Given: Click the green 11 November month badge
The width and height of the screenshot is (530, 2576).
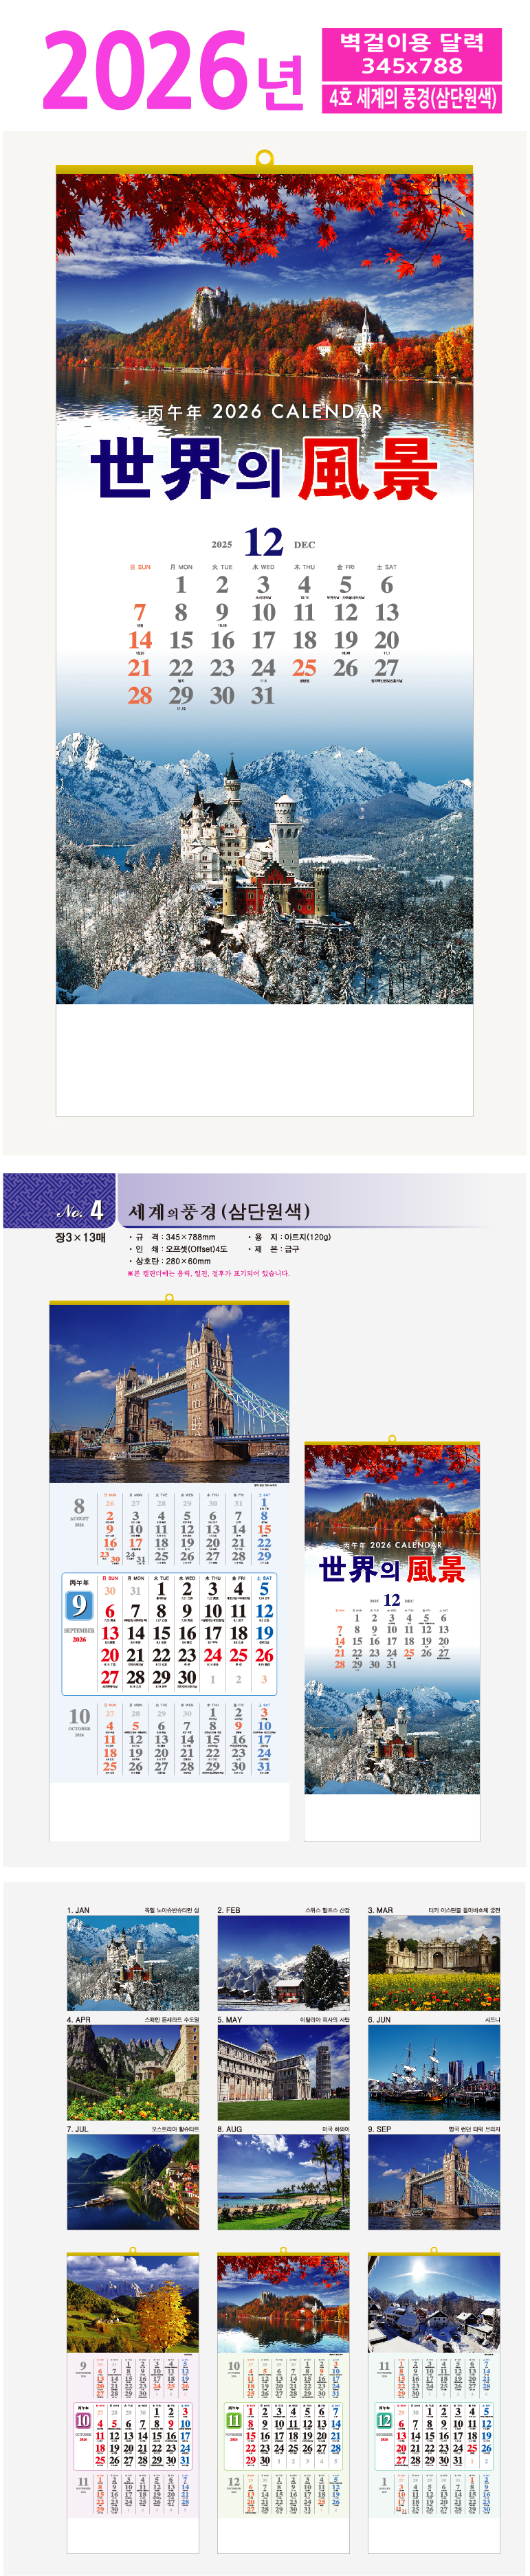Looking at the screenshot, I should click(233, 2421).
